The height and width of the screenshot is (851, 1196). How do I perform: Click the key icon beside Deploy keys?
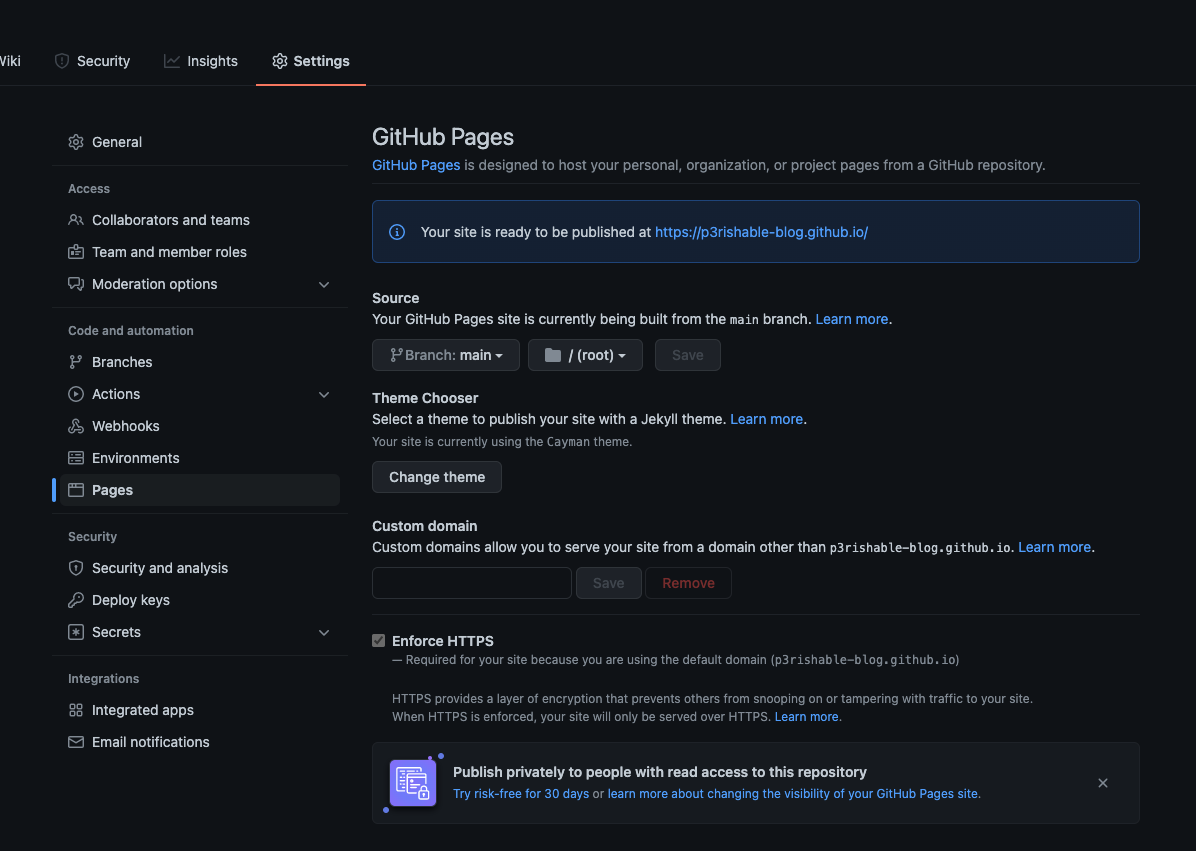(76, 599)
